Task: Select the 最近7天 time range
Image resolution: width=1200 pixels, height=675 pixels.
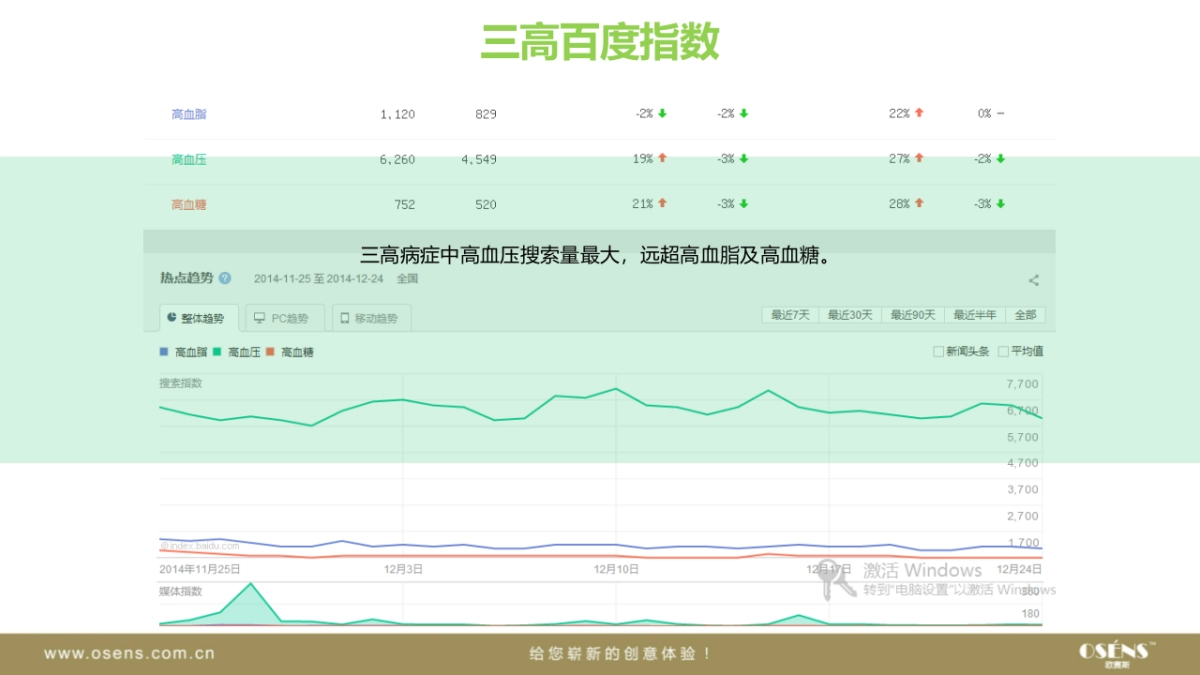Action: [790, 314]
